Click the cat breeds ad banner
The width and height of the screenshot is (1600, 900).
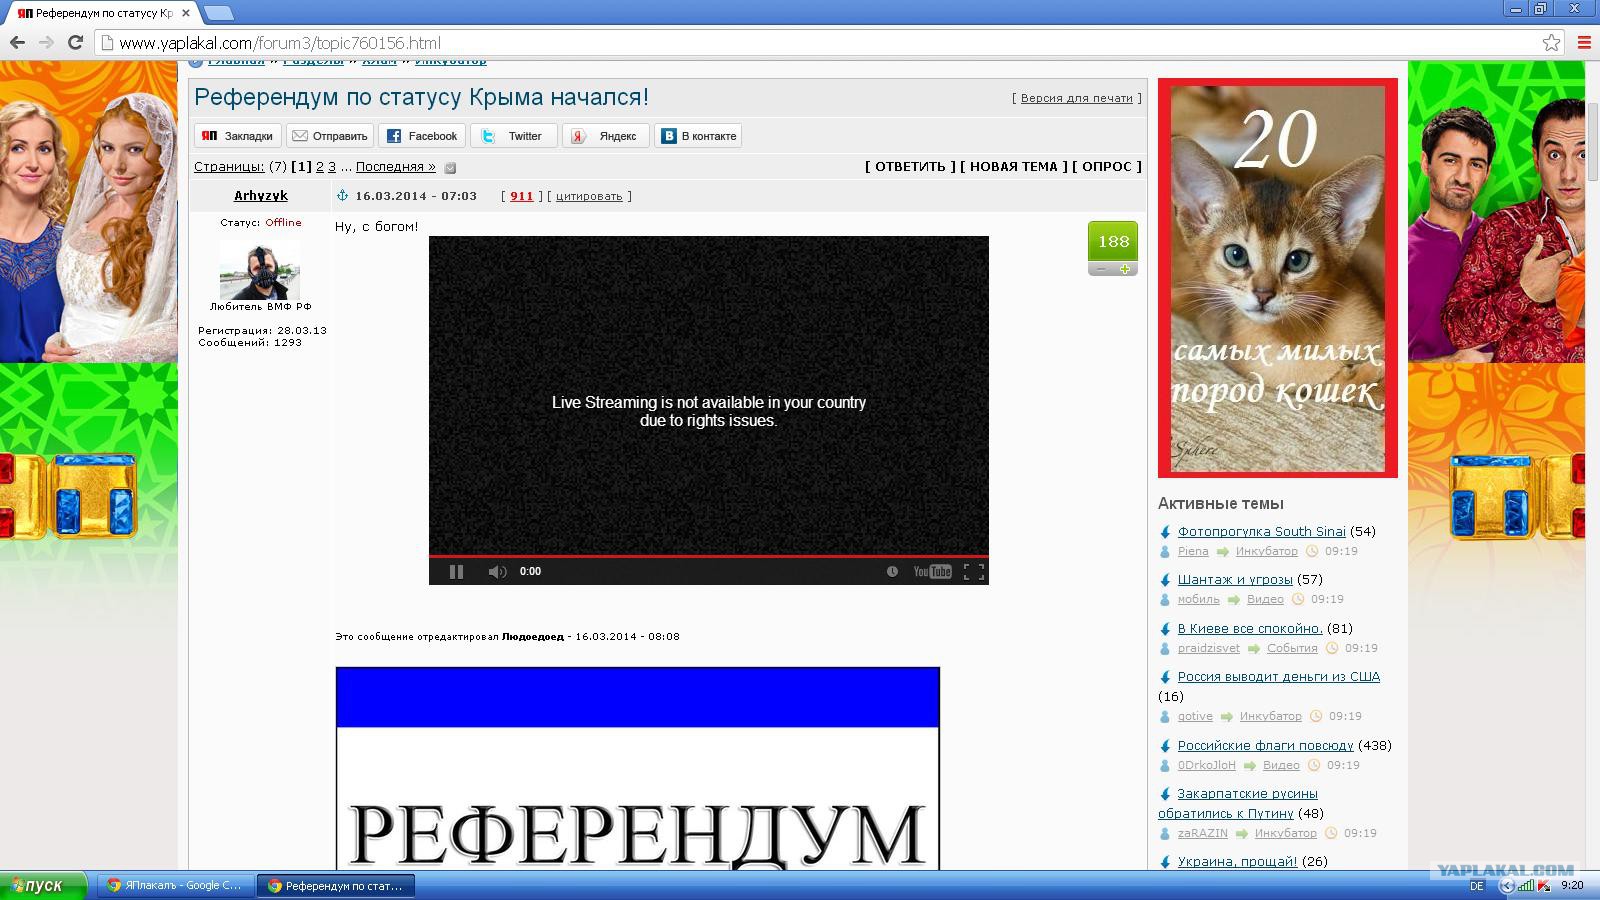[x=1278, y=278]
